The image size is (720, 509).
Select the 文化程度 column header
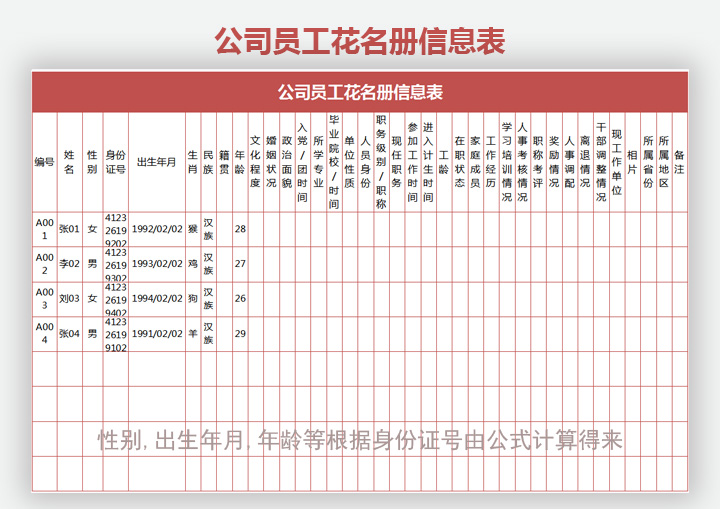point(255,162)
